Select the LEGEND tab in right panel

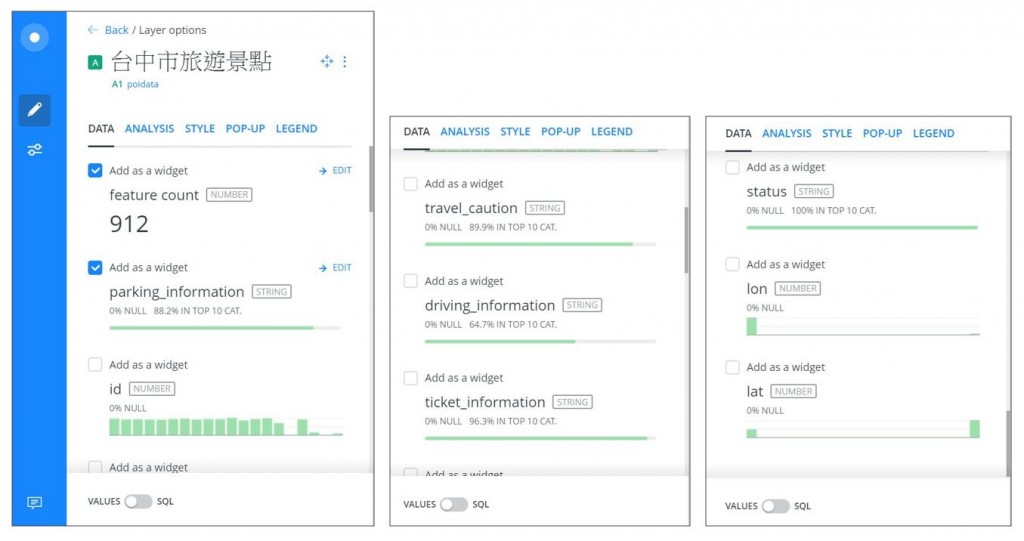coord(933,133)
